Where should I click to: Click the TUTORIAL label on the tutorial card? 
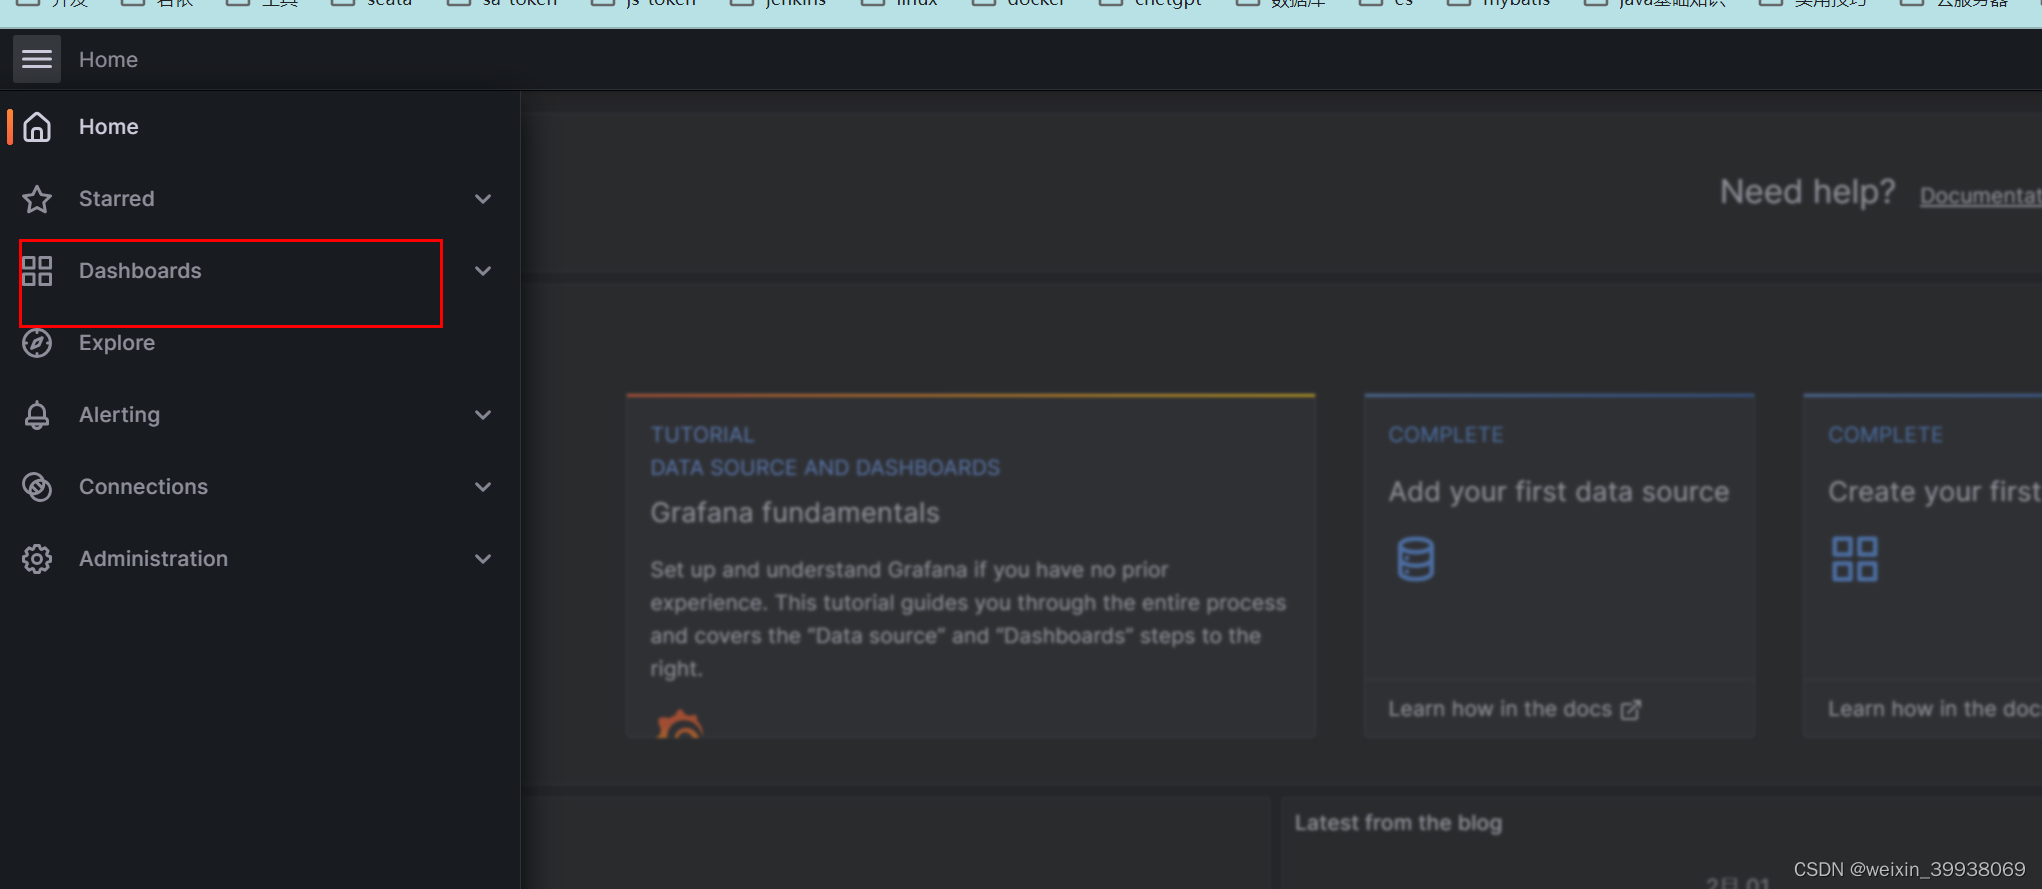pos(702,435)
